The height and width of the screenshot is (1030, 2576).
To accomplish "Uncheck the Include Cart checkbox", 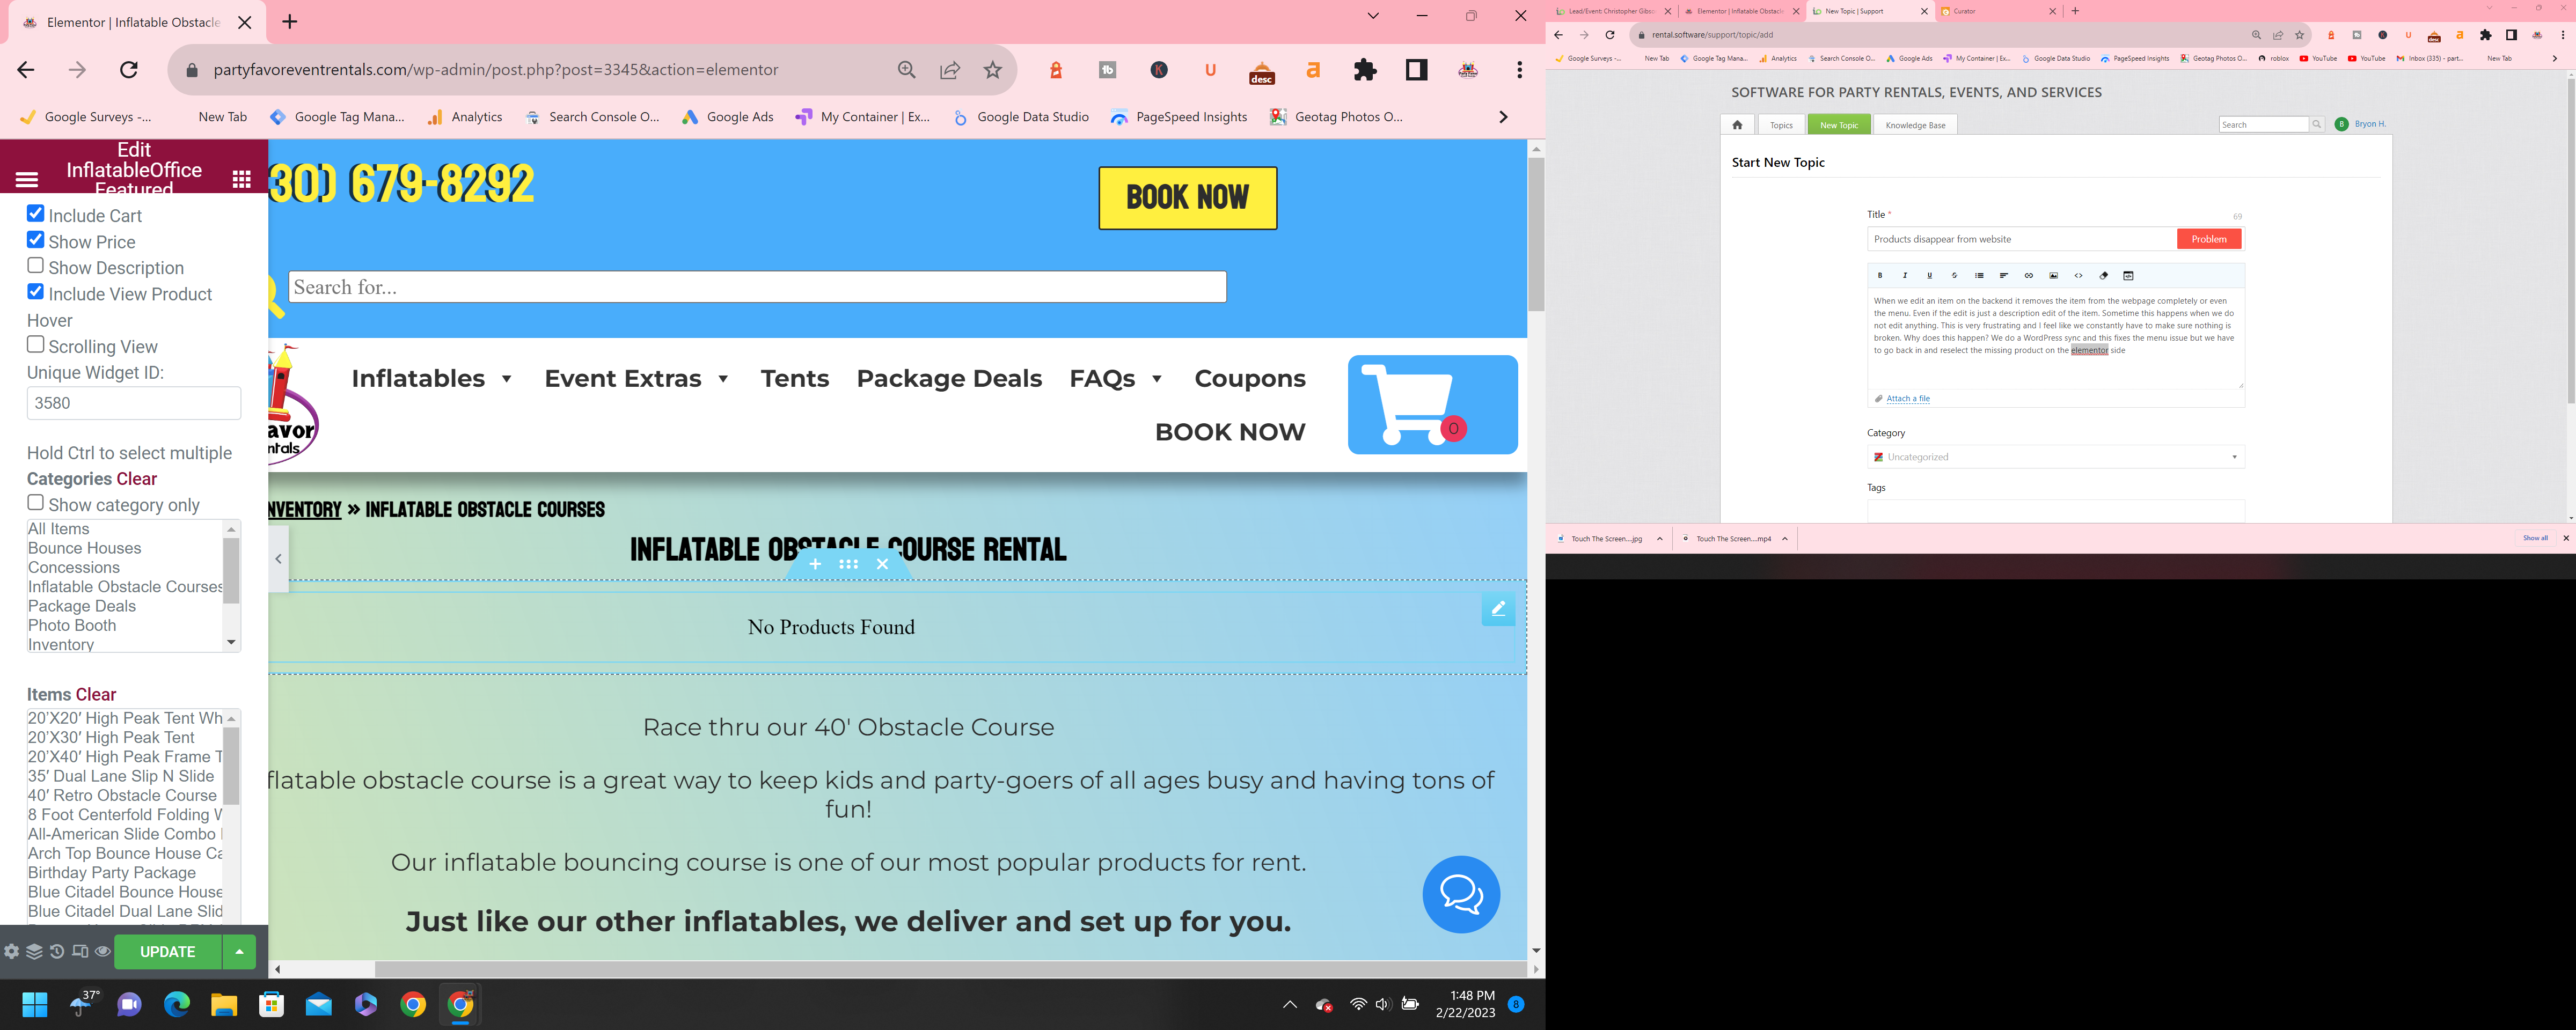I will coord(36,214).
